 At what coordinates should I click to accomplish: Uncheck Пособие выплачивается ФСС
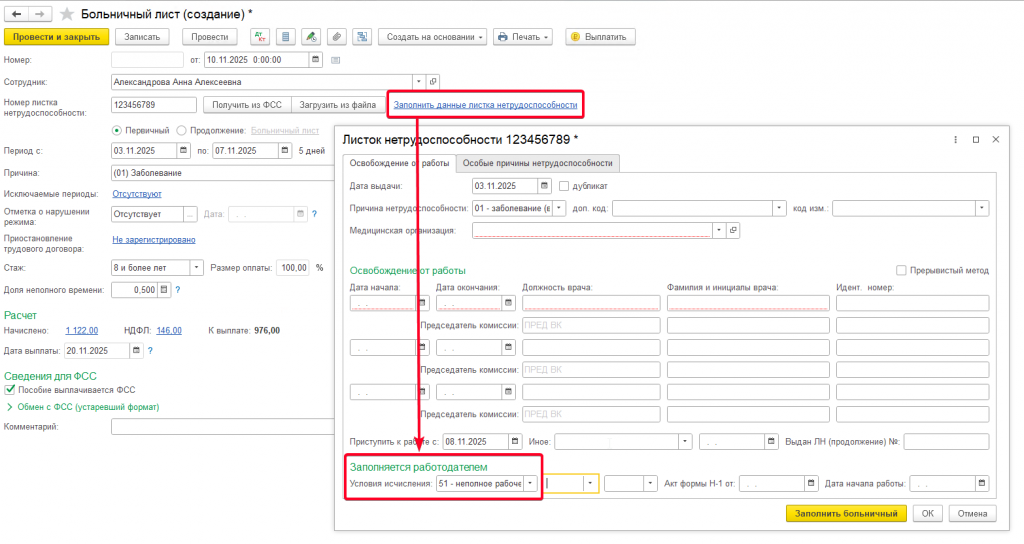pyautogui.click(x=10, y=390)
